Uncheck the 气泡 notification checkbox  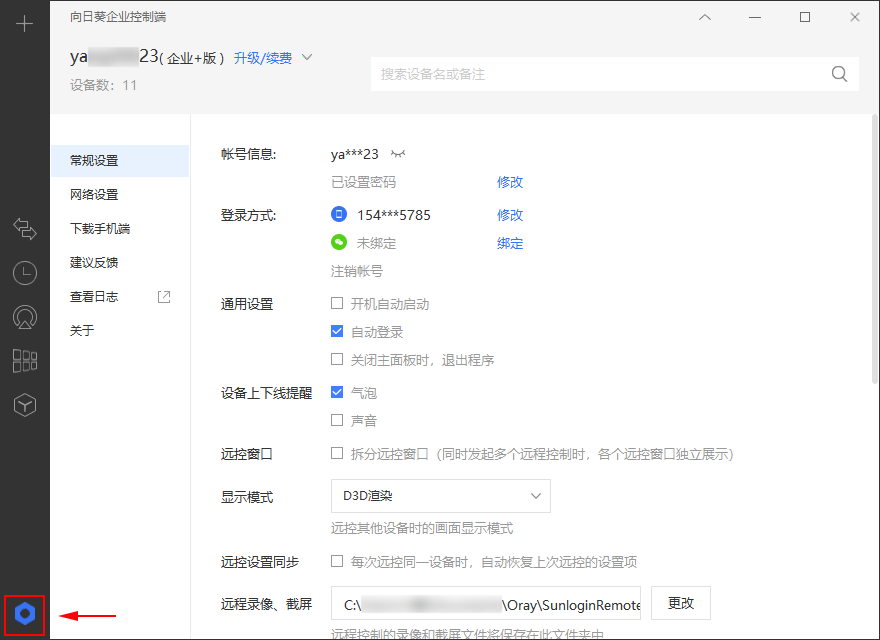(x=337, y=392)
